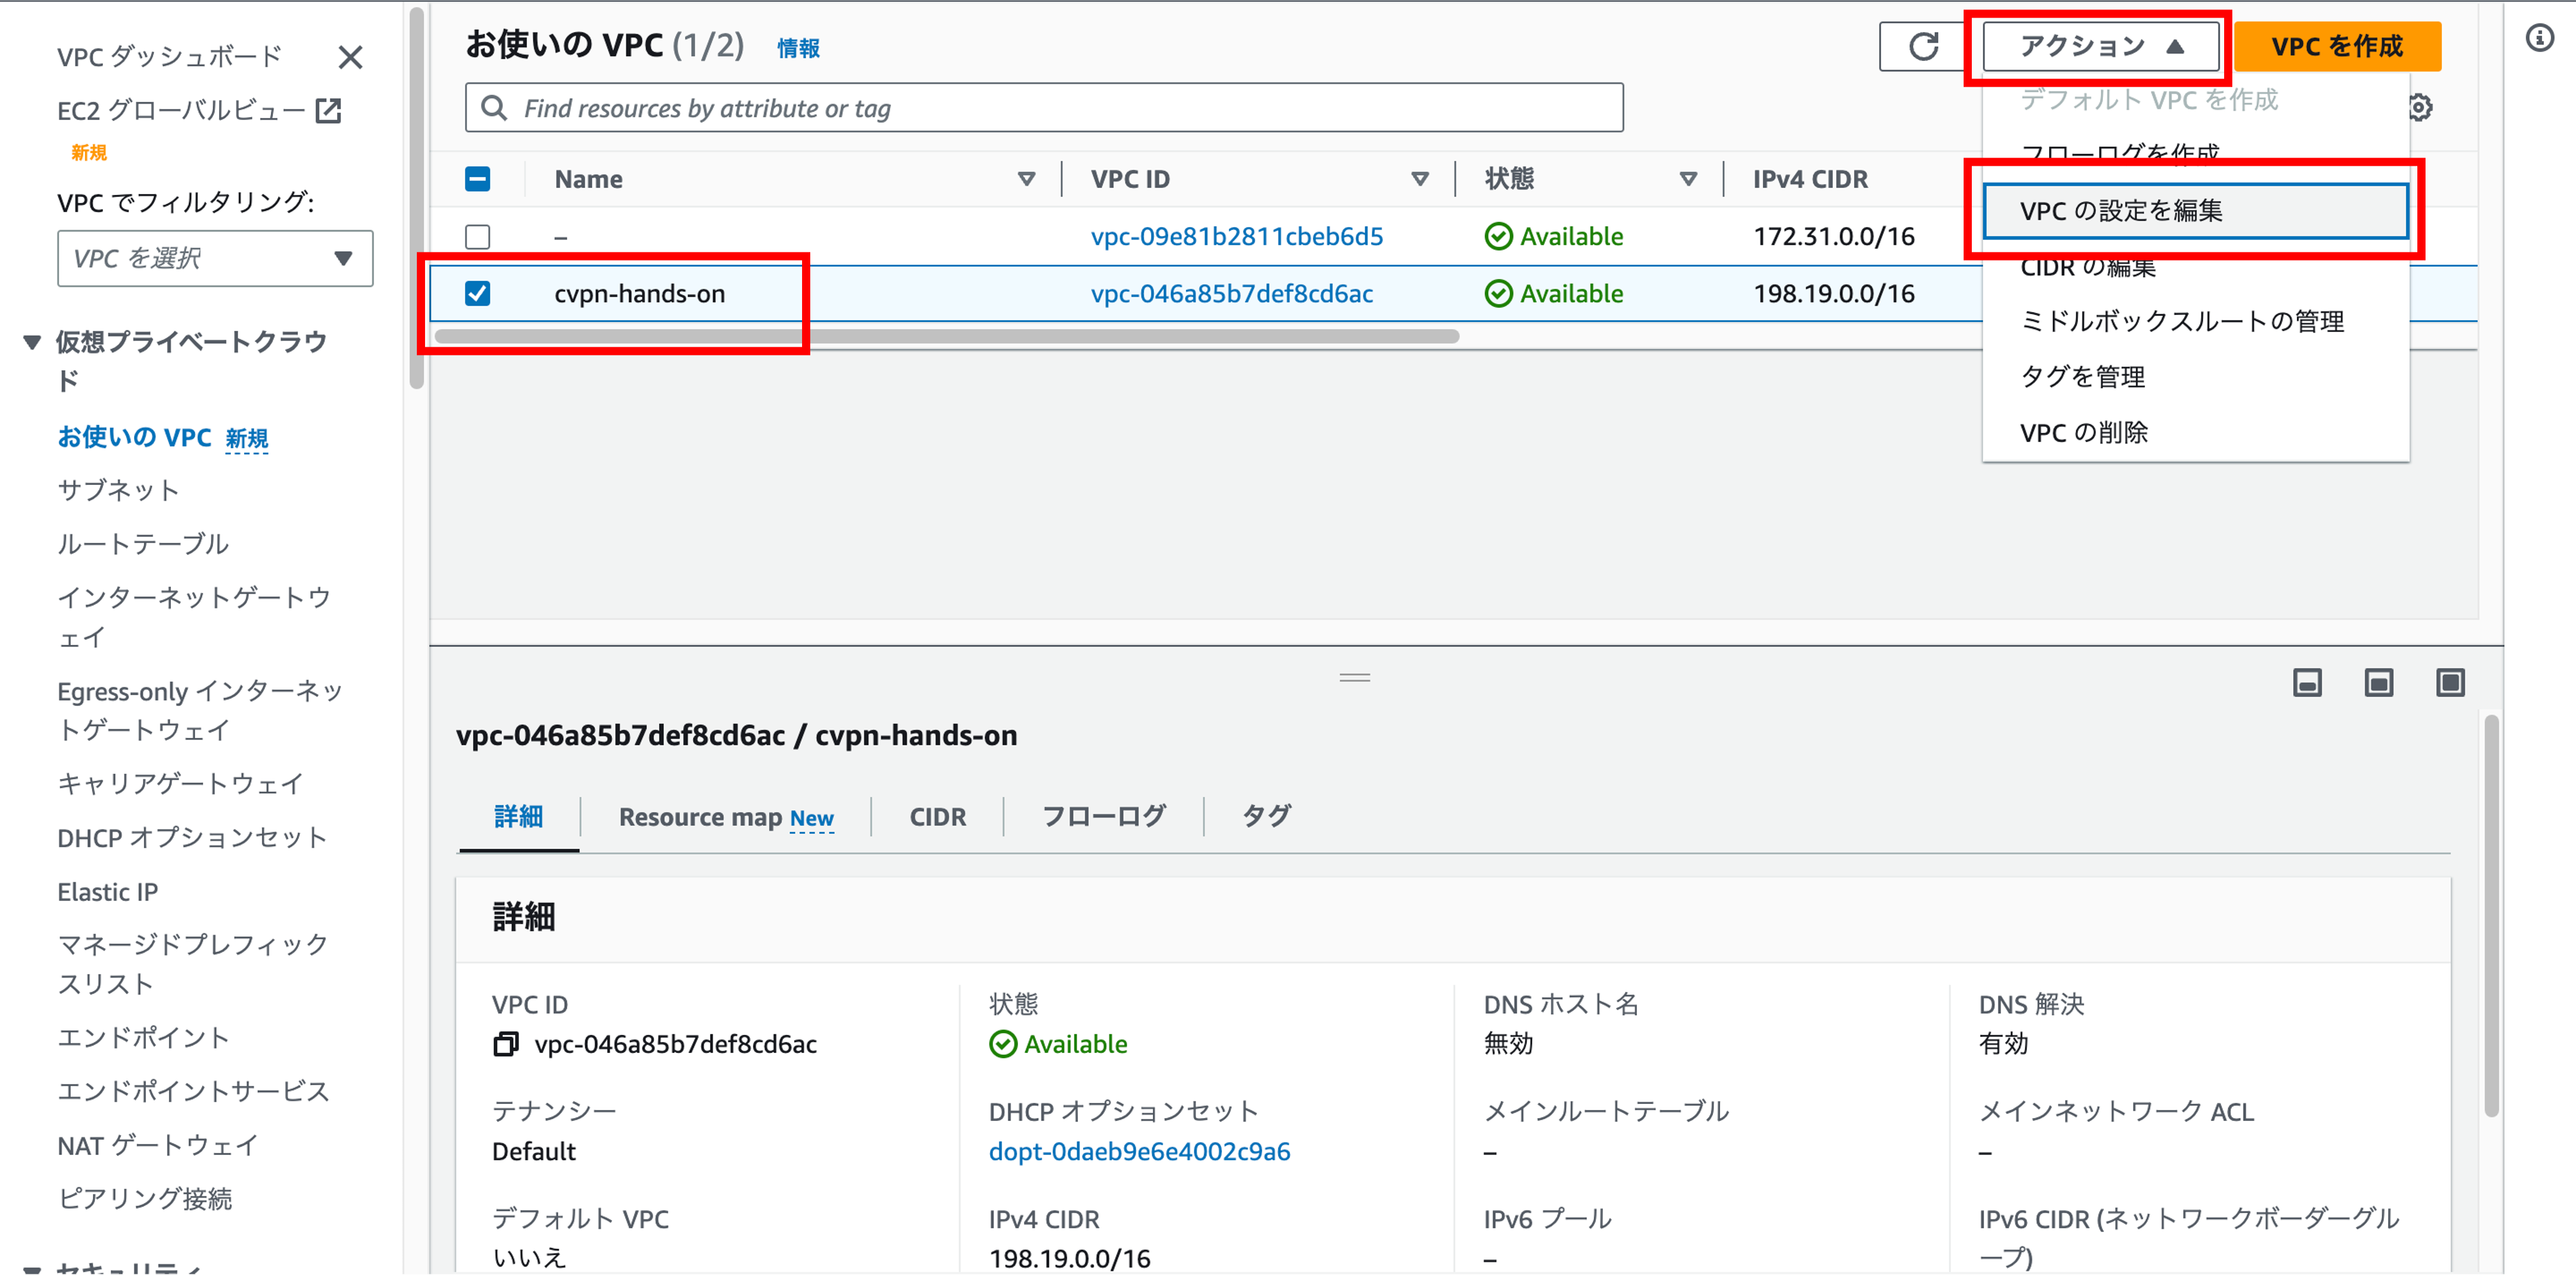Open サブネット in the sidebar
2576x1275 pixels.
pyautogui.click(x=119, y=490)
